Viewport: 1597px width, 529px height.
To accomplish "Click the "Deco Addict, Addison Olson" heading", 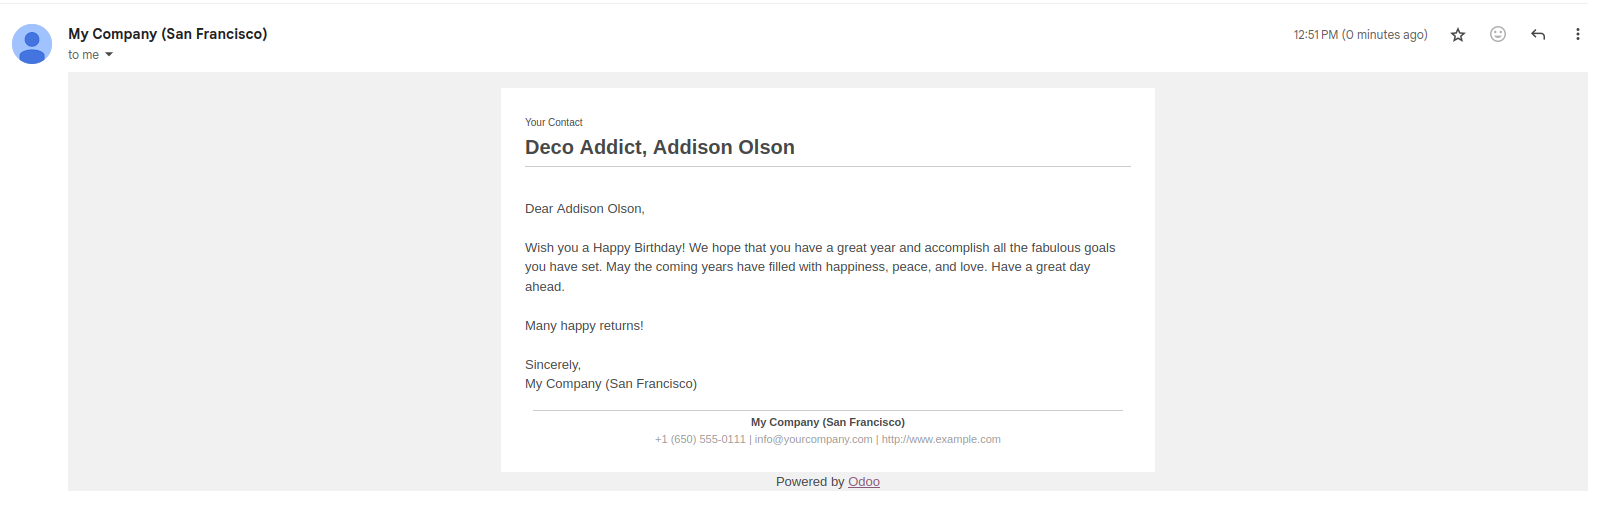I will click(x=660, y=147).
